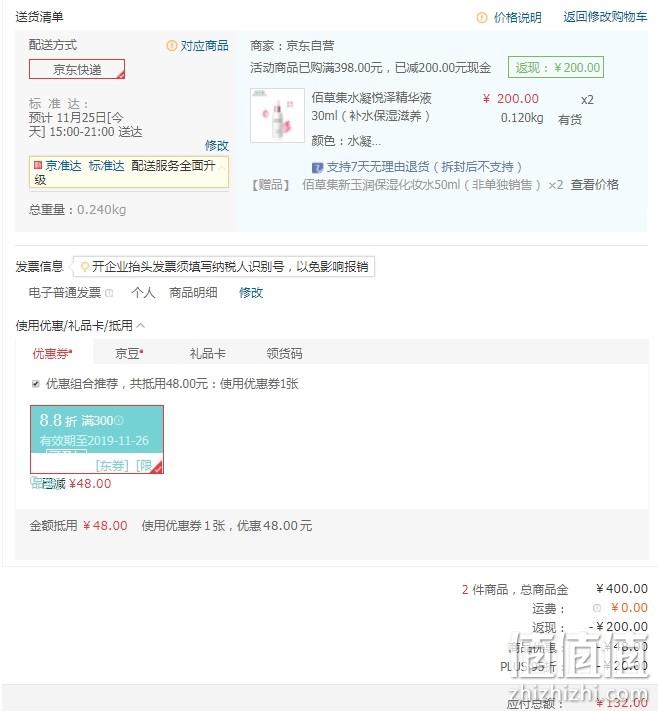Click 查看价格 for the gift item
Image resolution: width=658 pixels, height=711 pixels.
pos(595,185)
